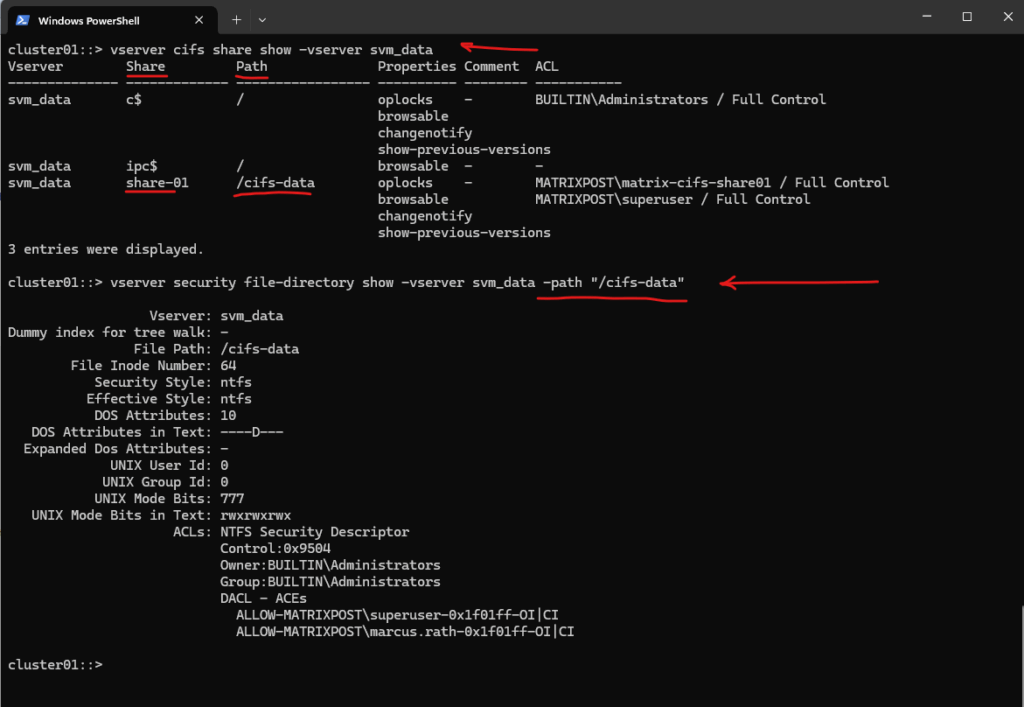Click the scrollbar thumb at right edge
The image size is (1024, 707).
click(x=1021, y=655)
